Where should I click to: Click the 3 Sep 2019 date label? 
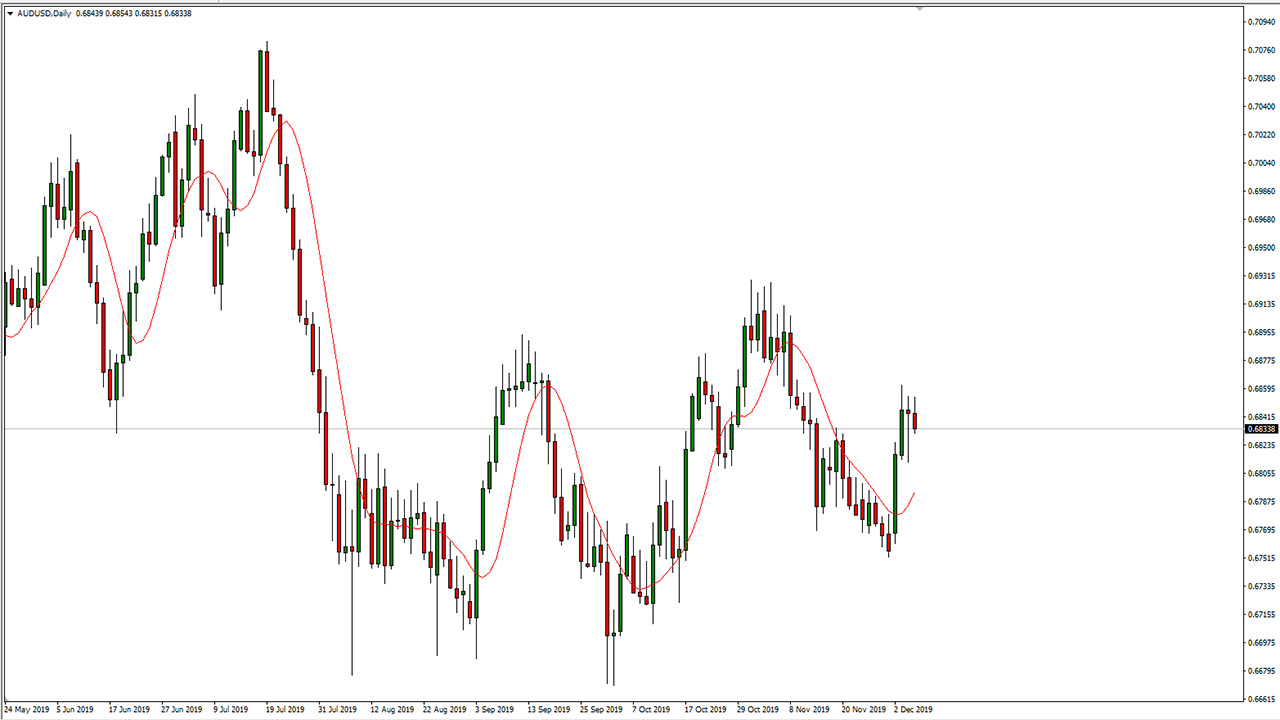(492, 710)
